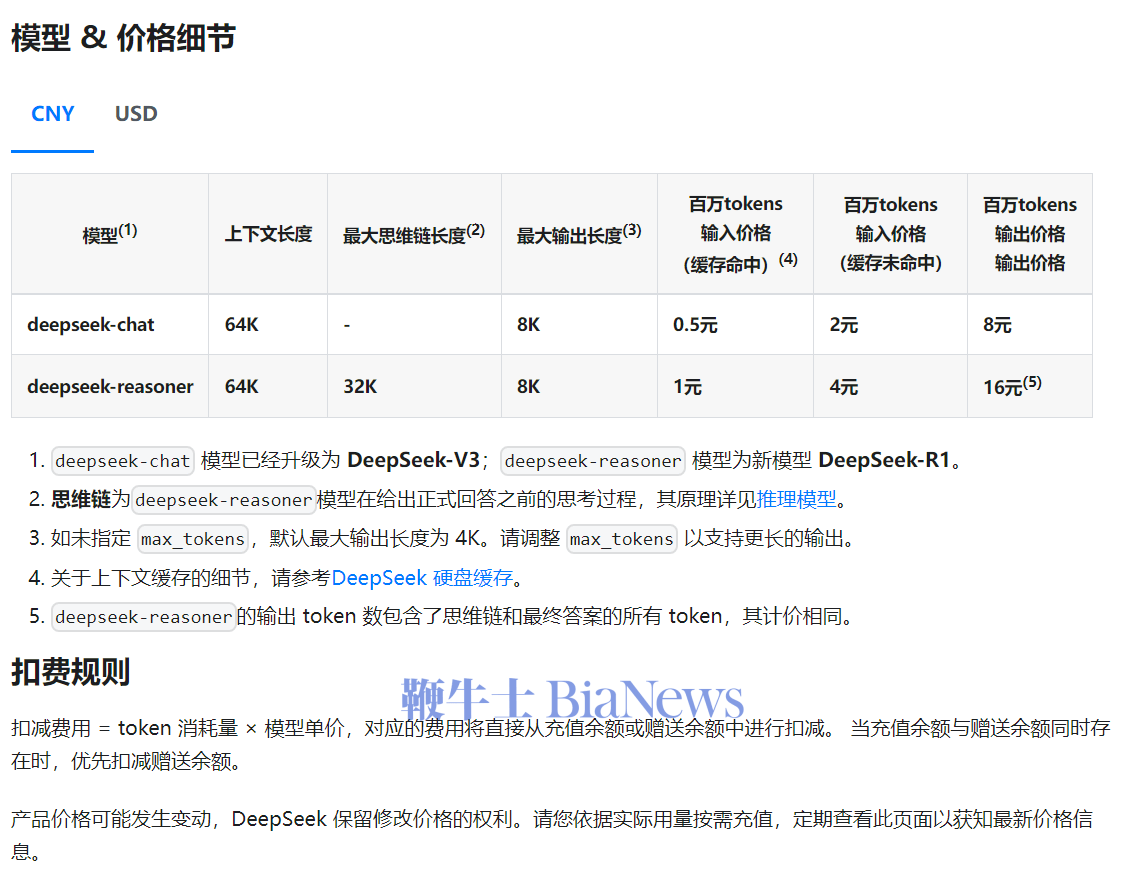The image size is (1145, 875).
Task: Click the bold DeepSeek-R1 text
Action: pyautogui.click(x=884, y=460)
